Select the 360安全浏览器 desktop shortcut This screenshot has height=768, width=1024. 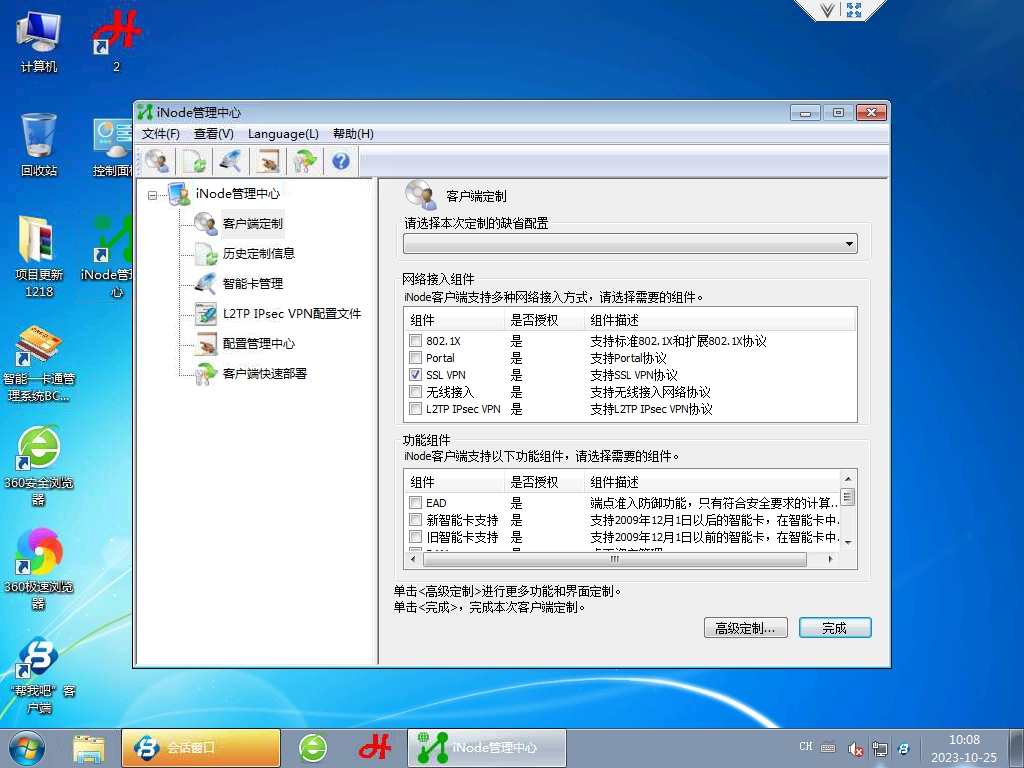click(x=39, y=466)
